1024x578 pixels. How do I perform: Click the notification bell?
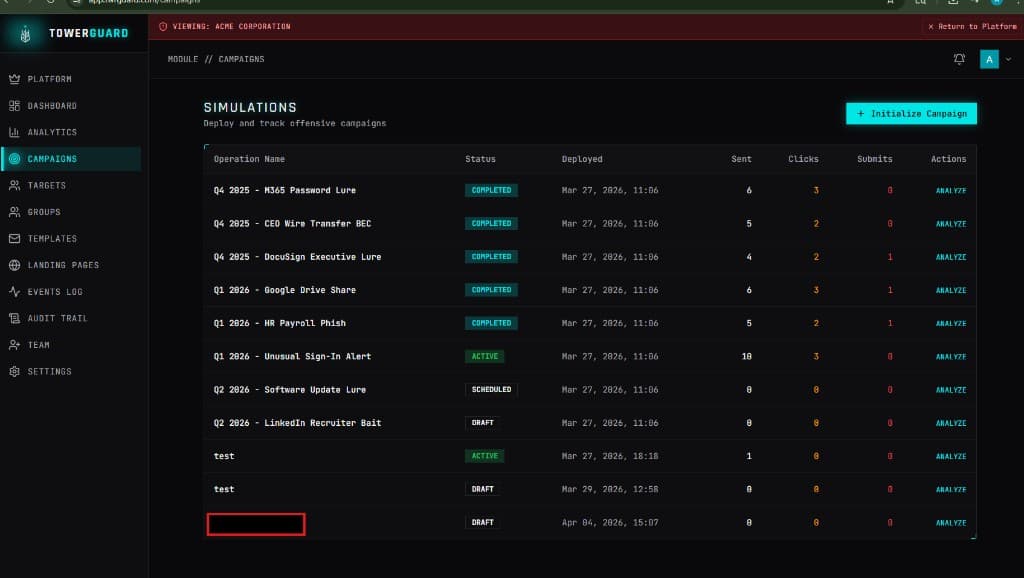pyautogui.click(x=959, y=59)
